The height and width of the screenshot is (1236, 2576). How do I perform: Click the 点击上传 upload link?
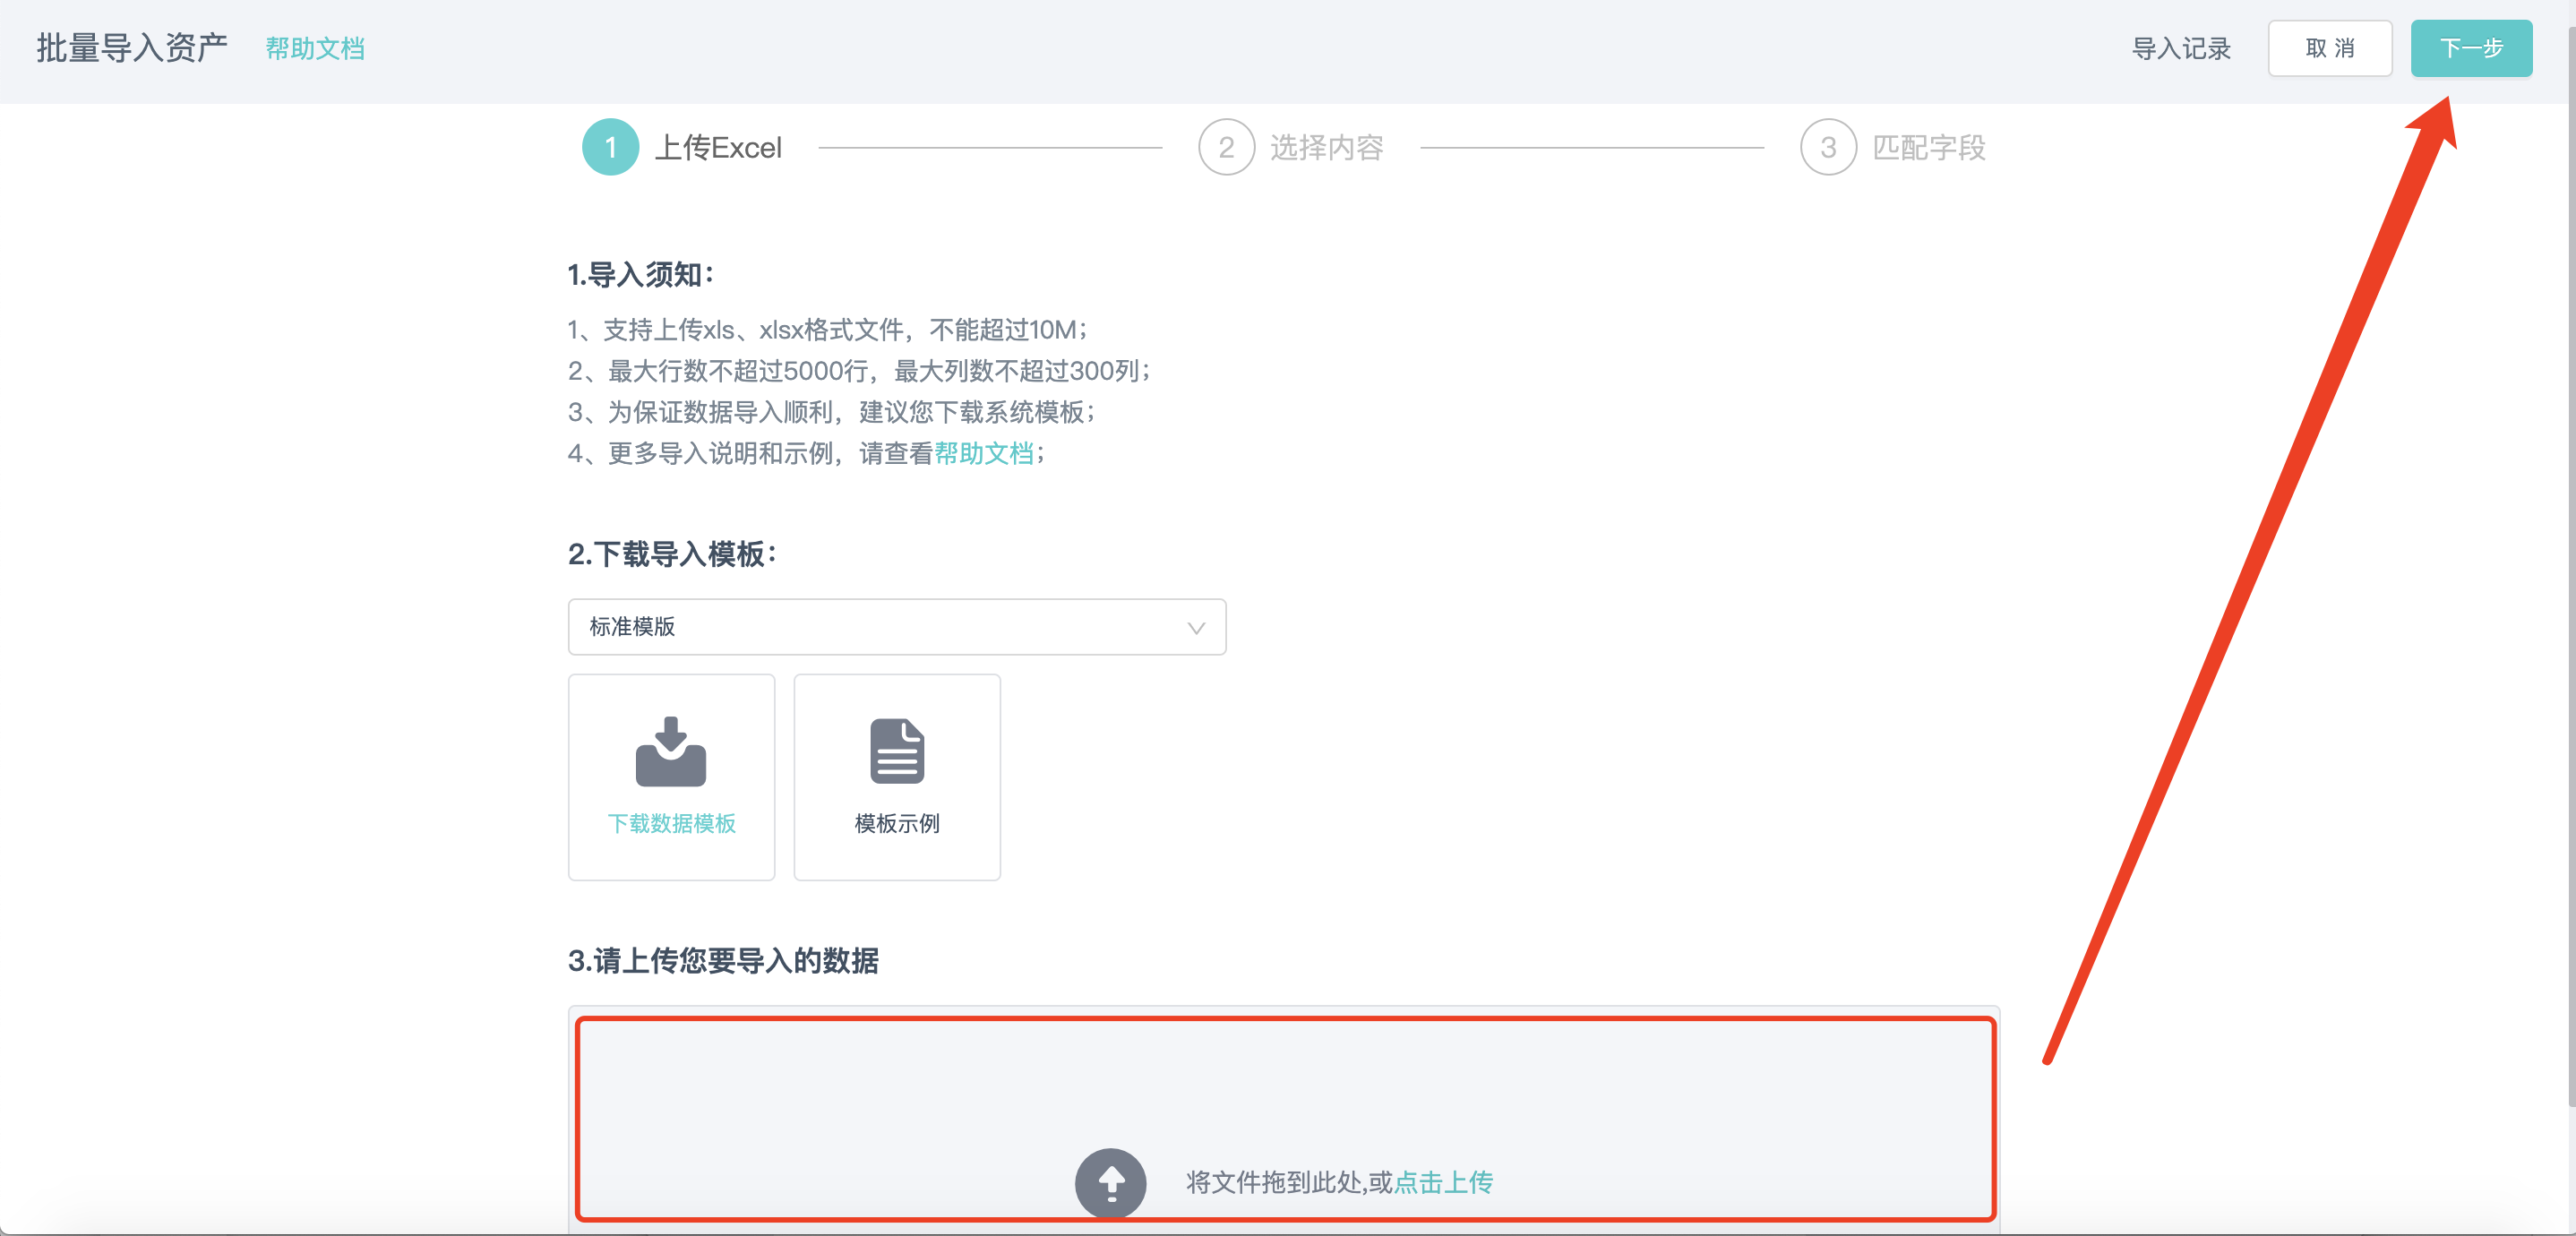tap(1443, 1183)
